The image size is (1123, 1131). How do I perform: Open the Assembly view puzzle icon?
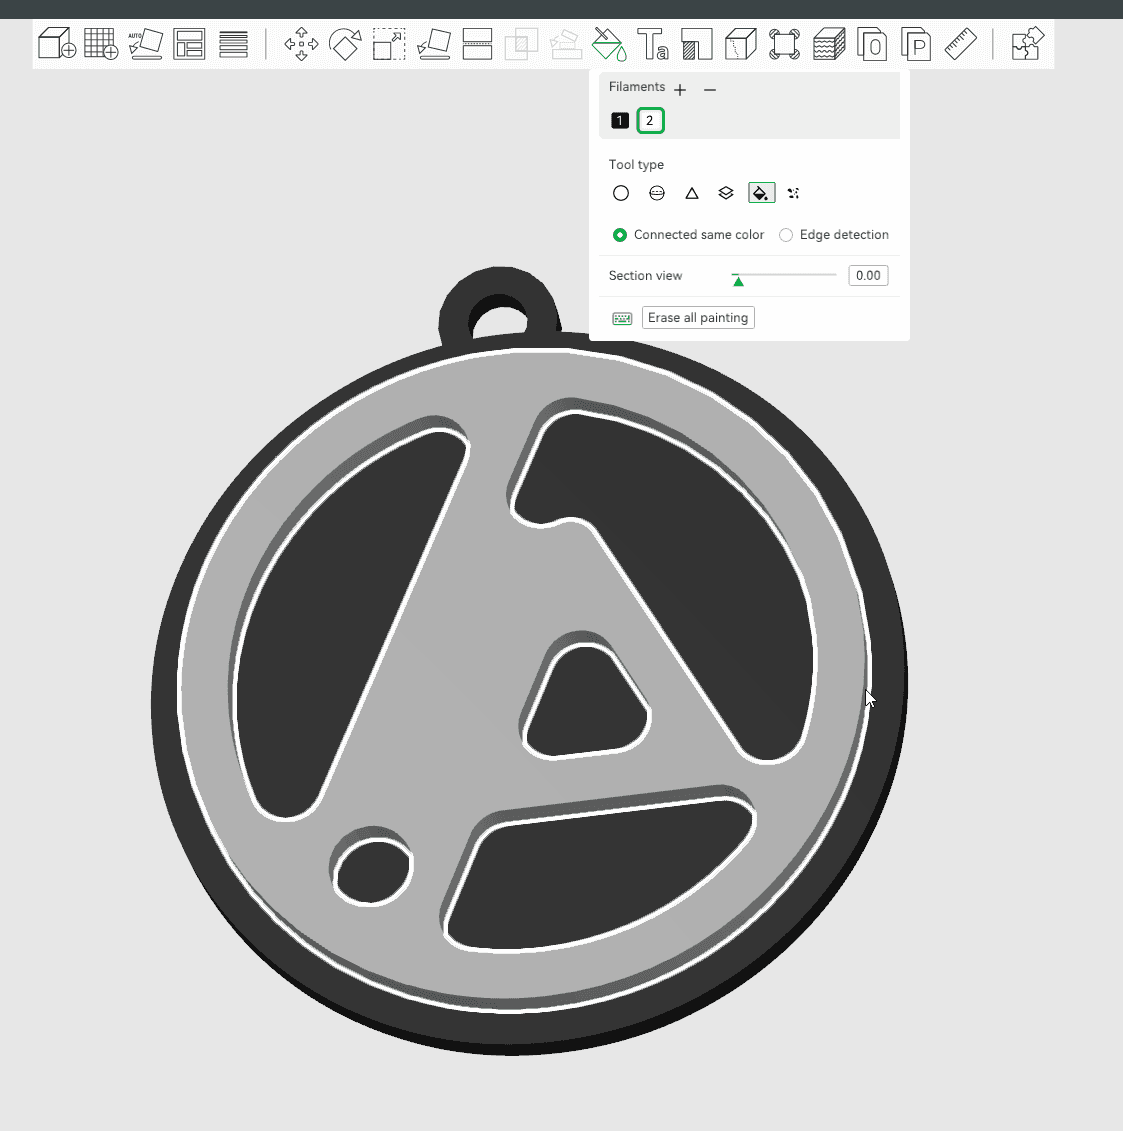point(1027,44)
